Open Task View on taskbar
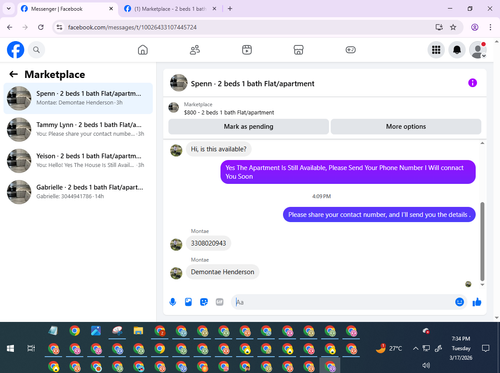Screen dimensions: 500x373 tap(31, 349)
